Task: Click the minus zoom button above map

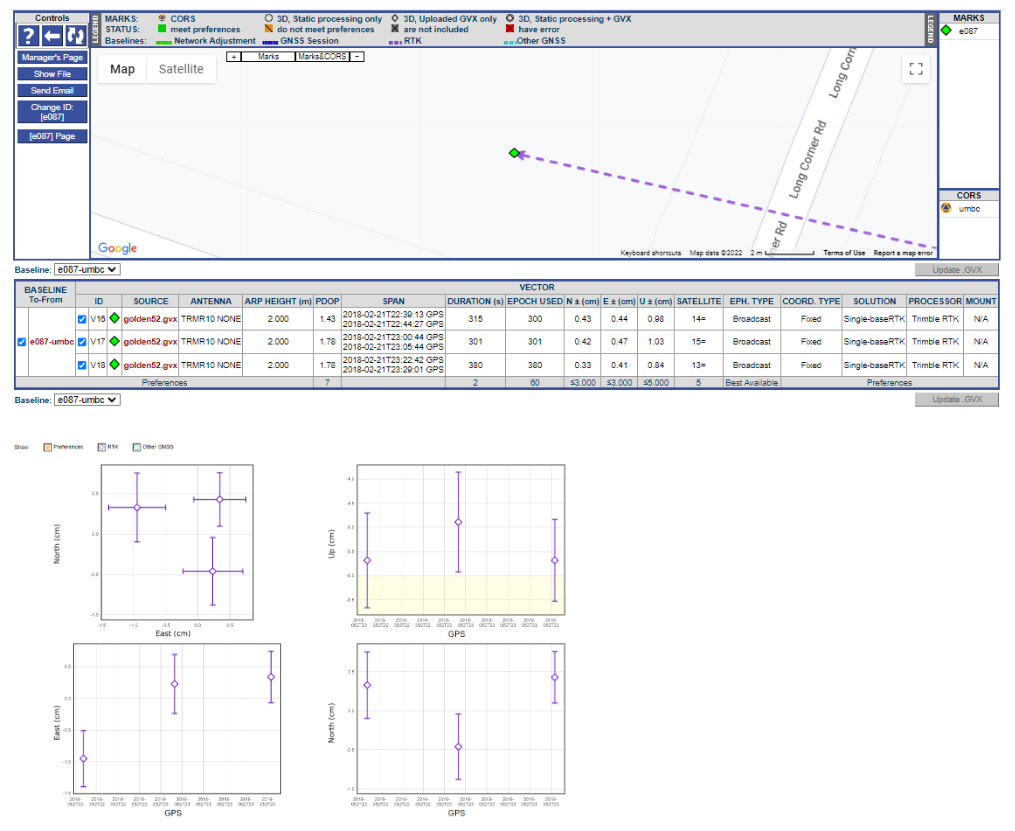Action: tap(357, 57)
